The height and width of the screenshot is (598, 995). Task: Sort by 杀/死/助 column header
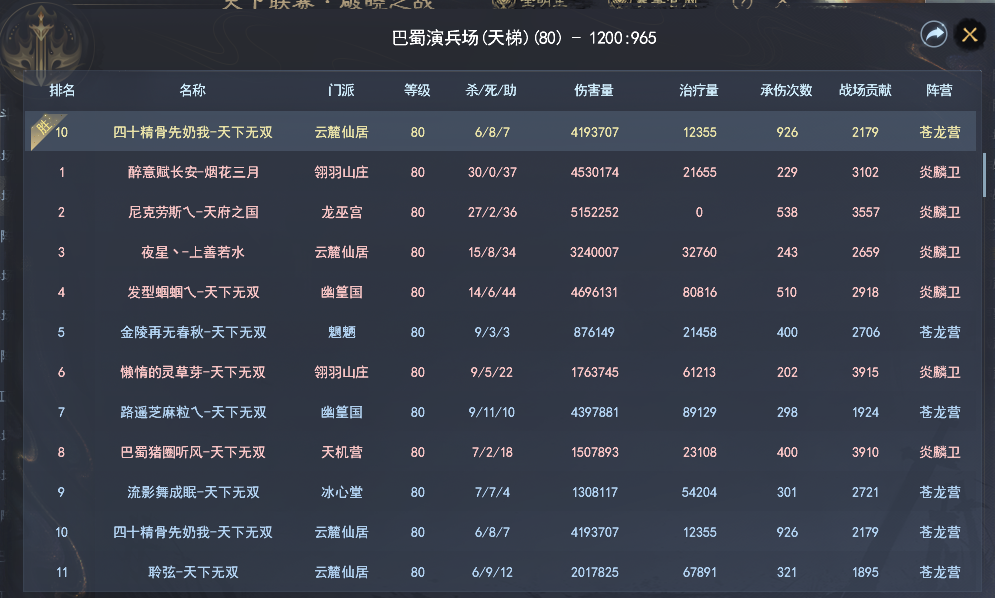coord(491,90)
